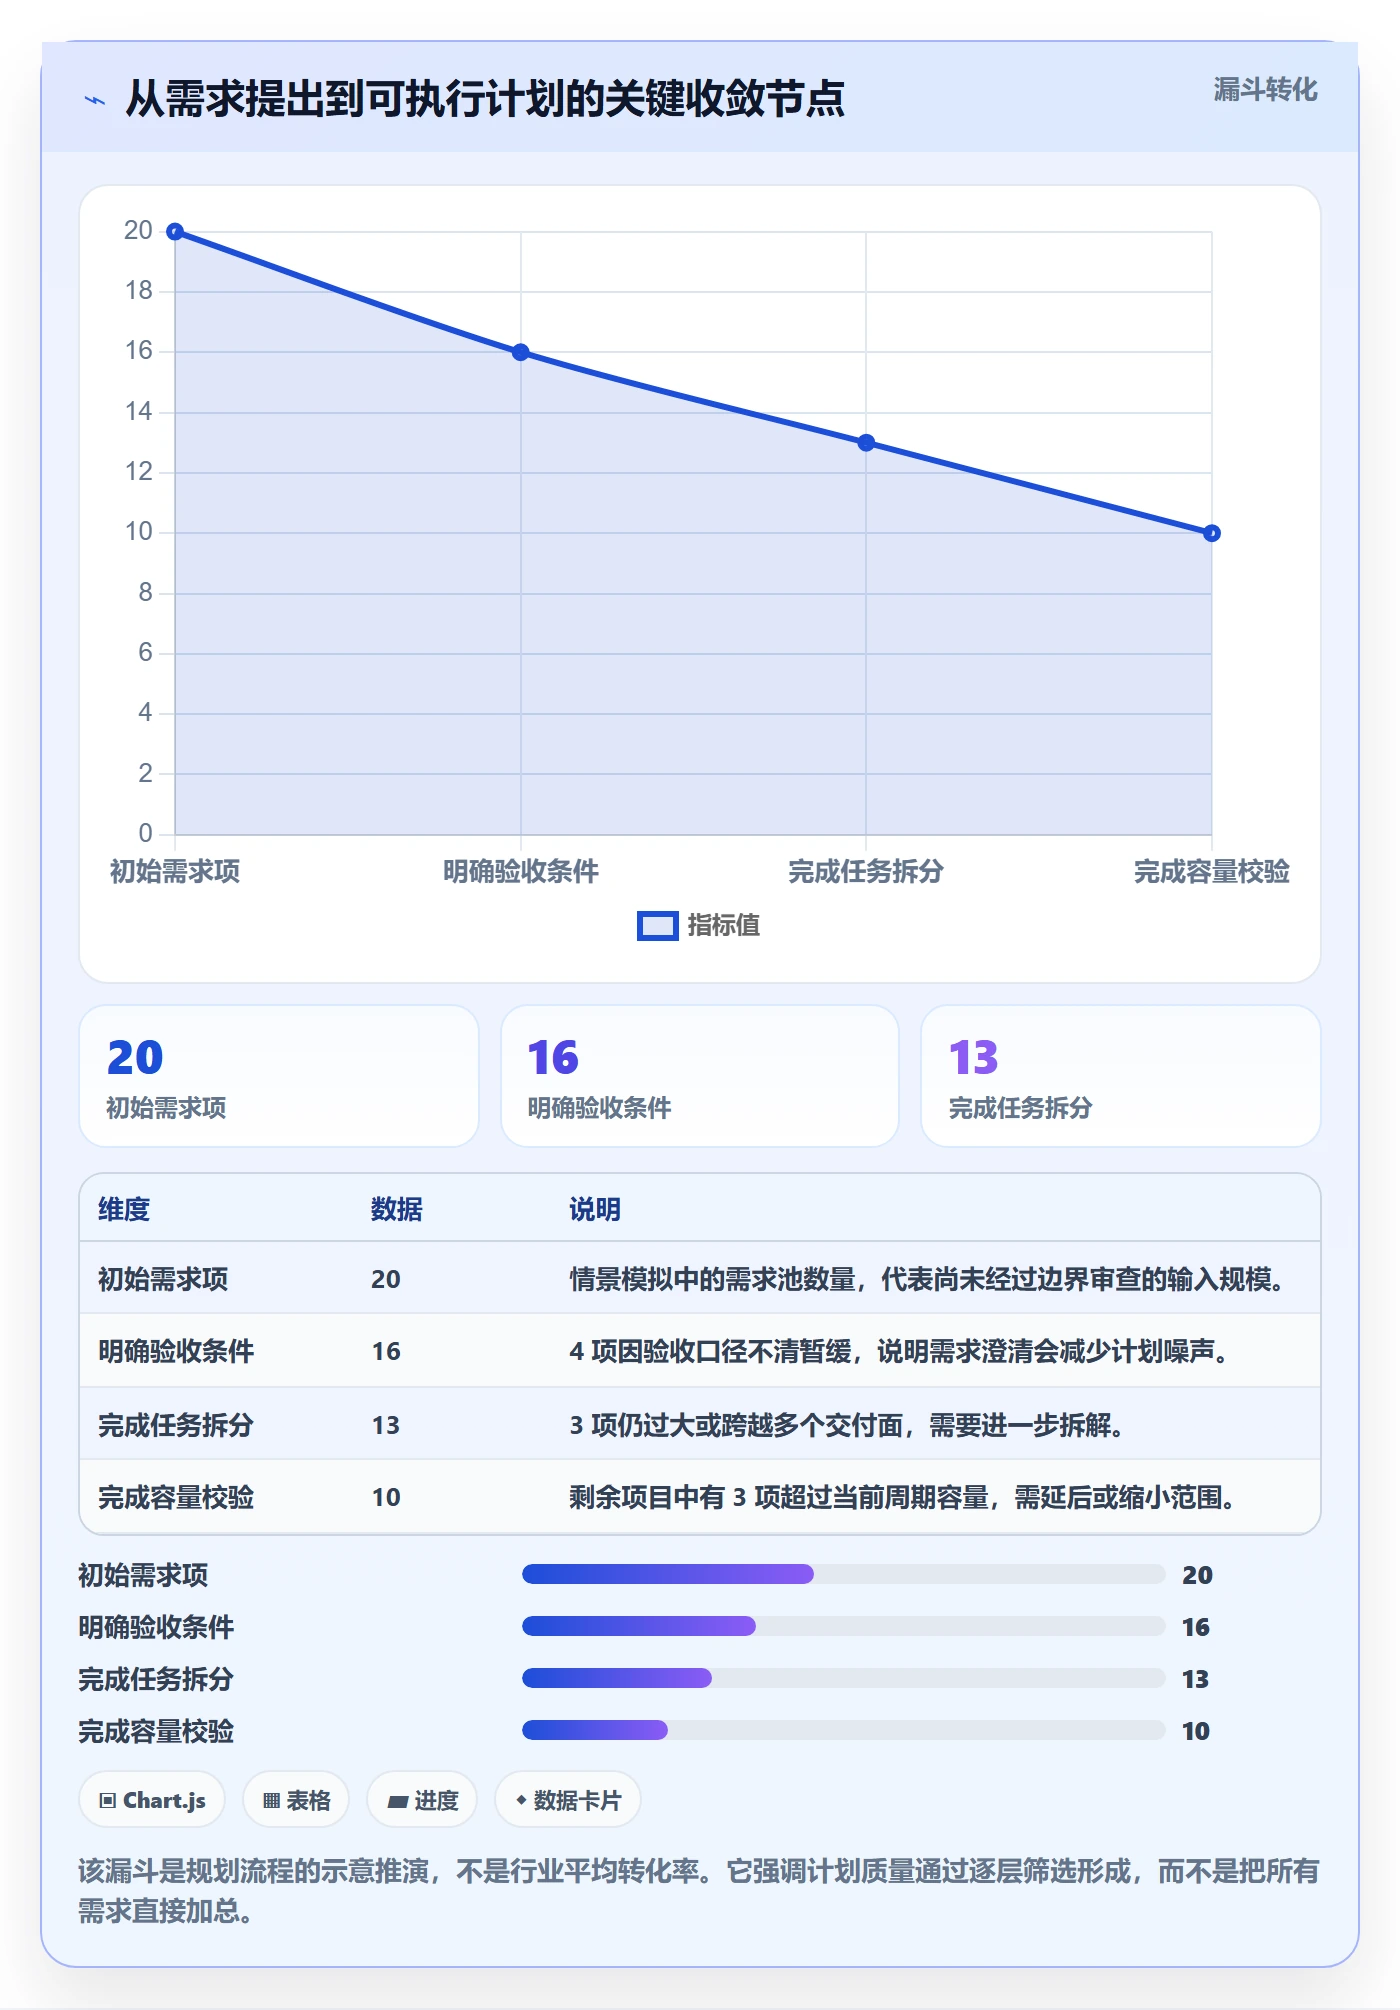This screenshot has width=1400, height=2010.
Task: Click the lightning icon beside the title
Action: [95, 100]
